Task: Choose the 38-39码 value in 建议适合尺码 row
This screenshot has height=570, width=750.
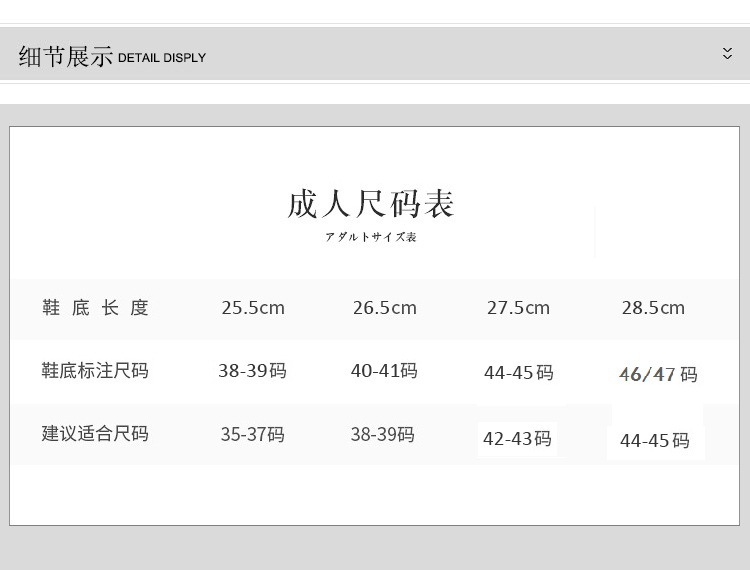Action: [x=382, y=435]
